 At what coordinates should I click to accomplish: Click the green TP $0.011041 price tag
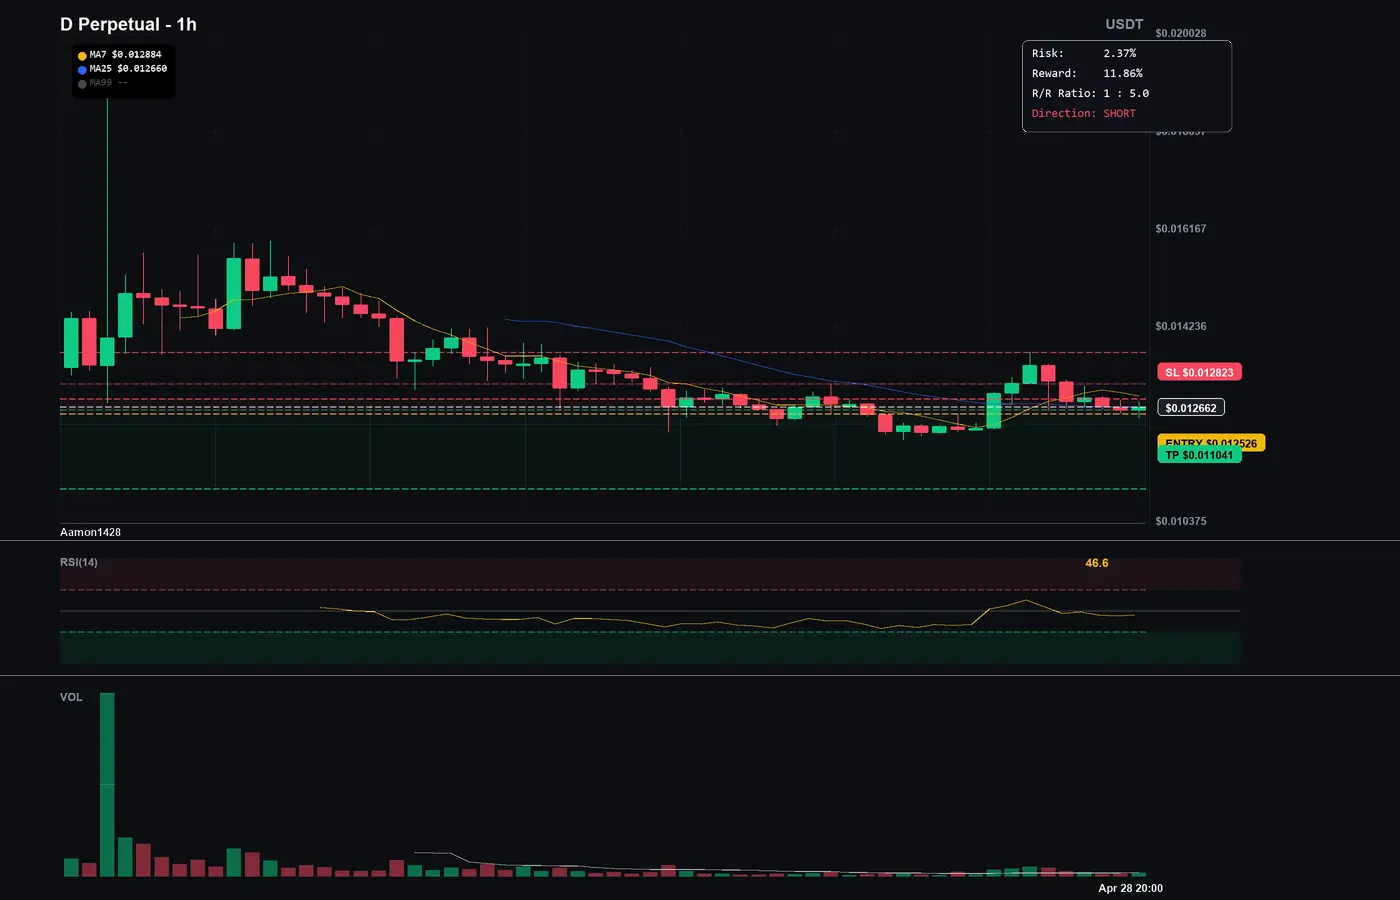(1199, 455)
